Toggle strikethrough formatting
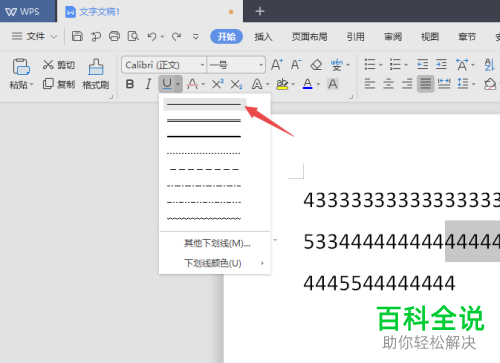Image resolution: width=500 pixels, height=363 pixels. 192,84
